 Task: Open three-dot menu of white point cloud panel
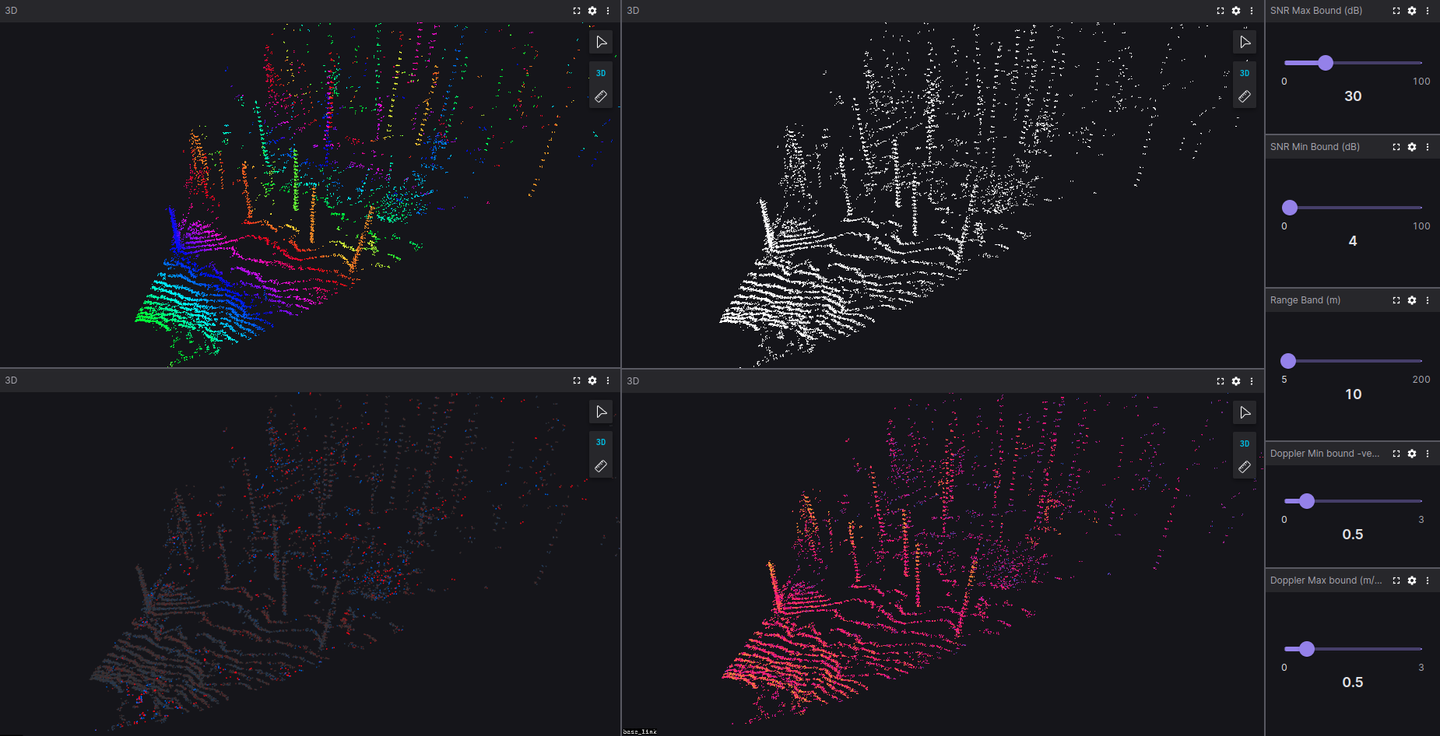pos(1252,10)
